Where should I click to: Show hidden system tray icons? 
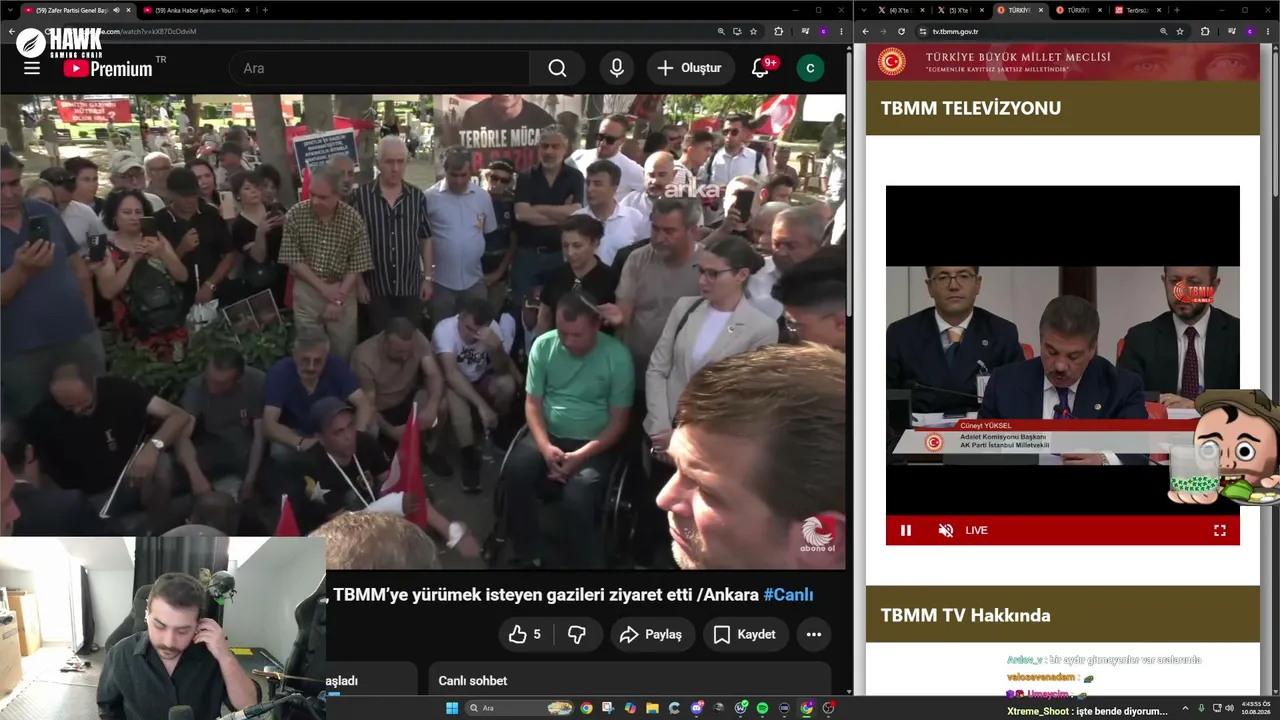click(x=1187, y=708)
